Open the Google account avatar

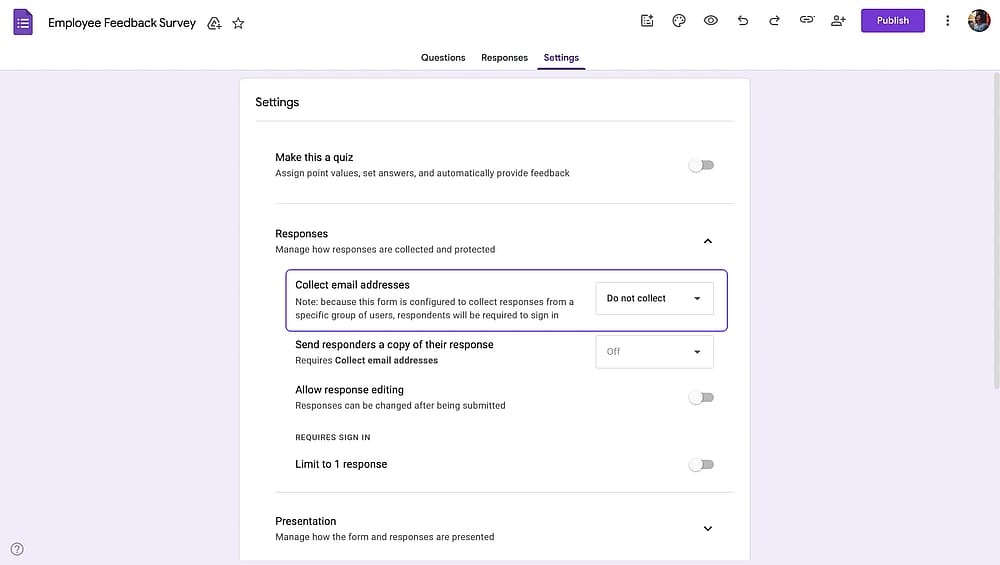coord(978,20)
